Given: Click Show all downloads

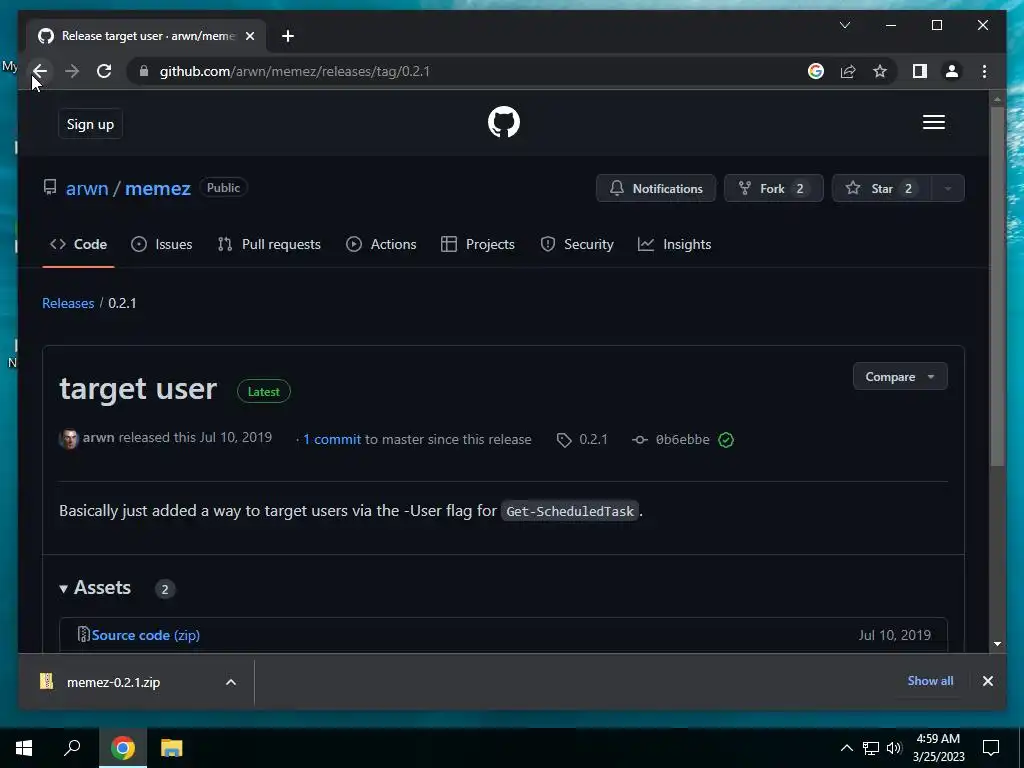Looking at the screenshot, I should (x=930, y=680).
